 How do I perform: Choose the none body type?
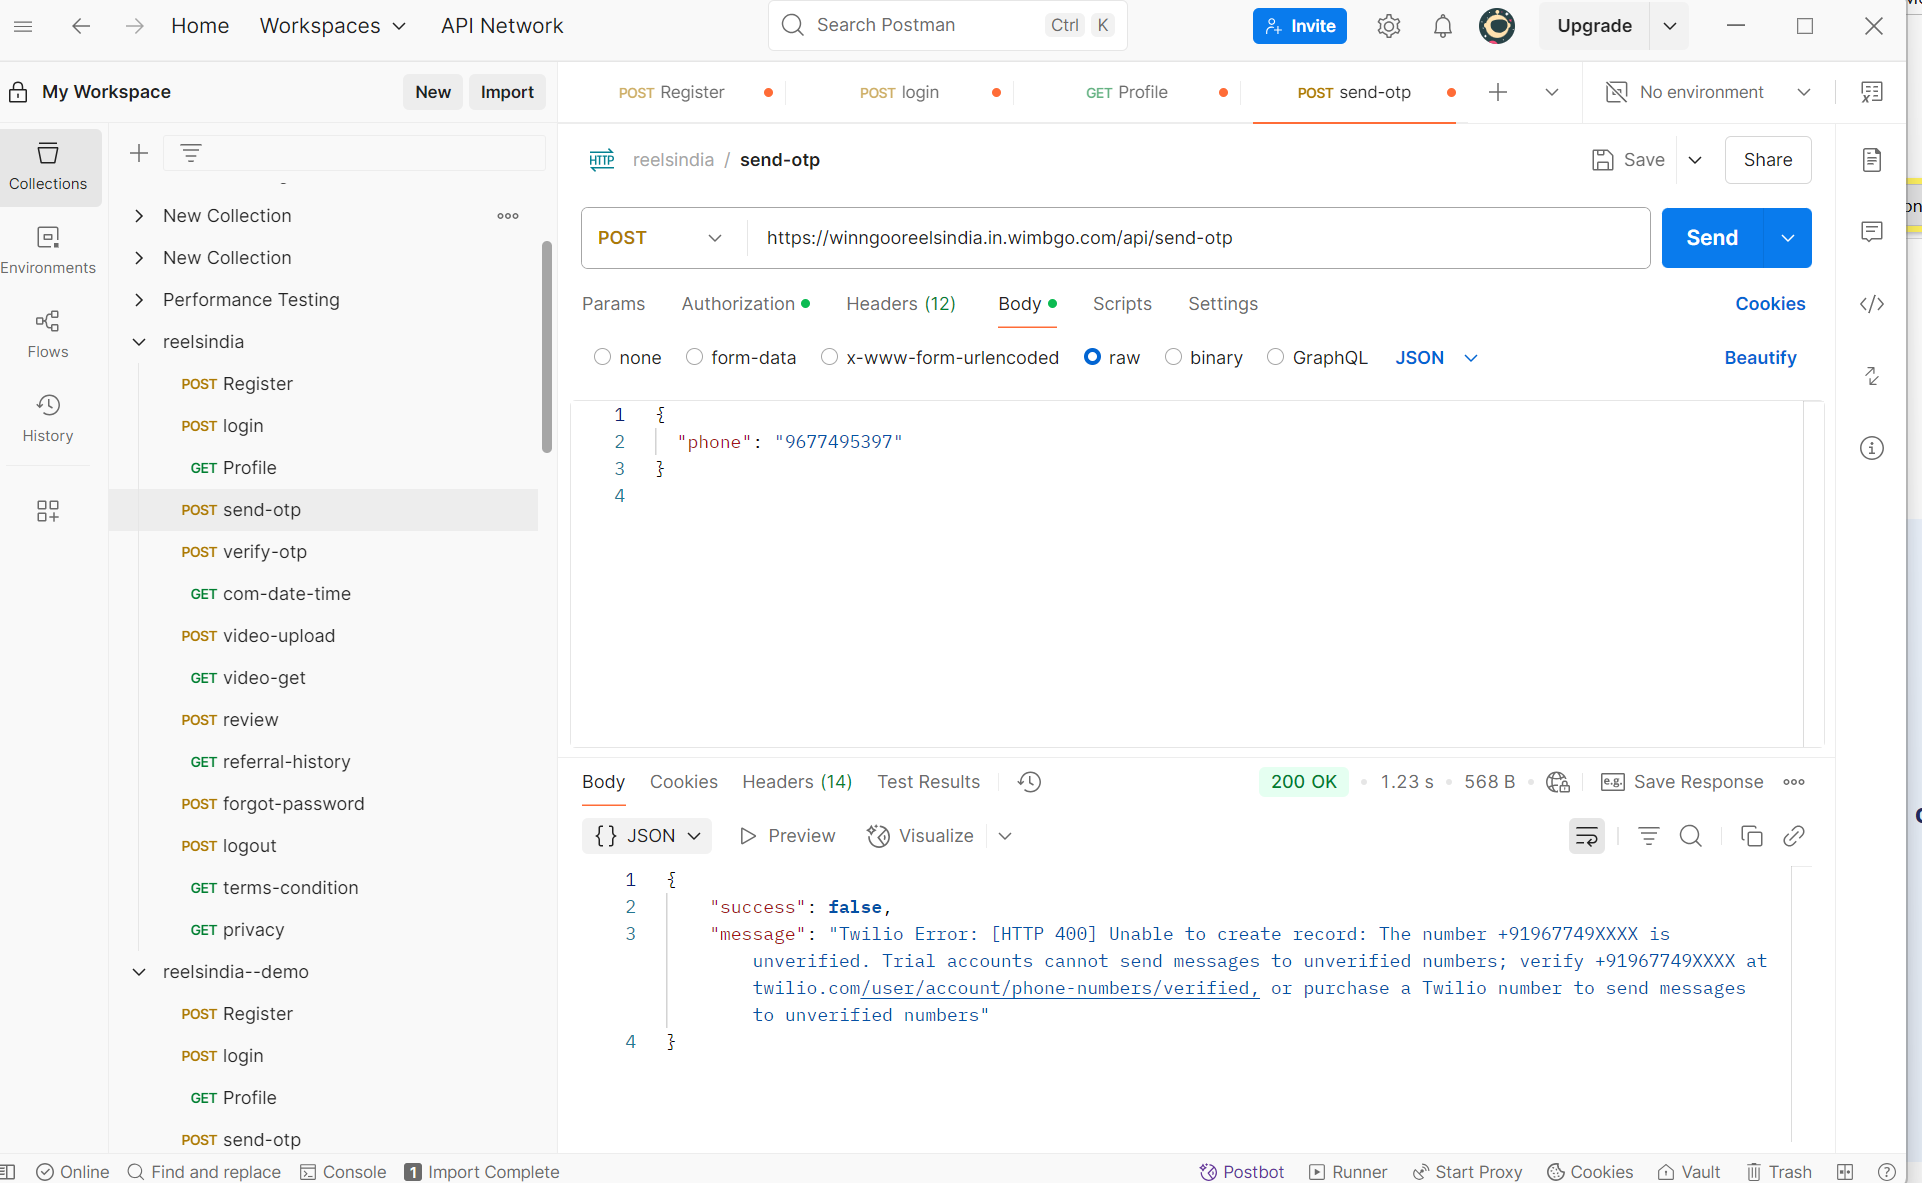602,357
